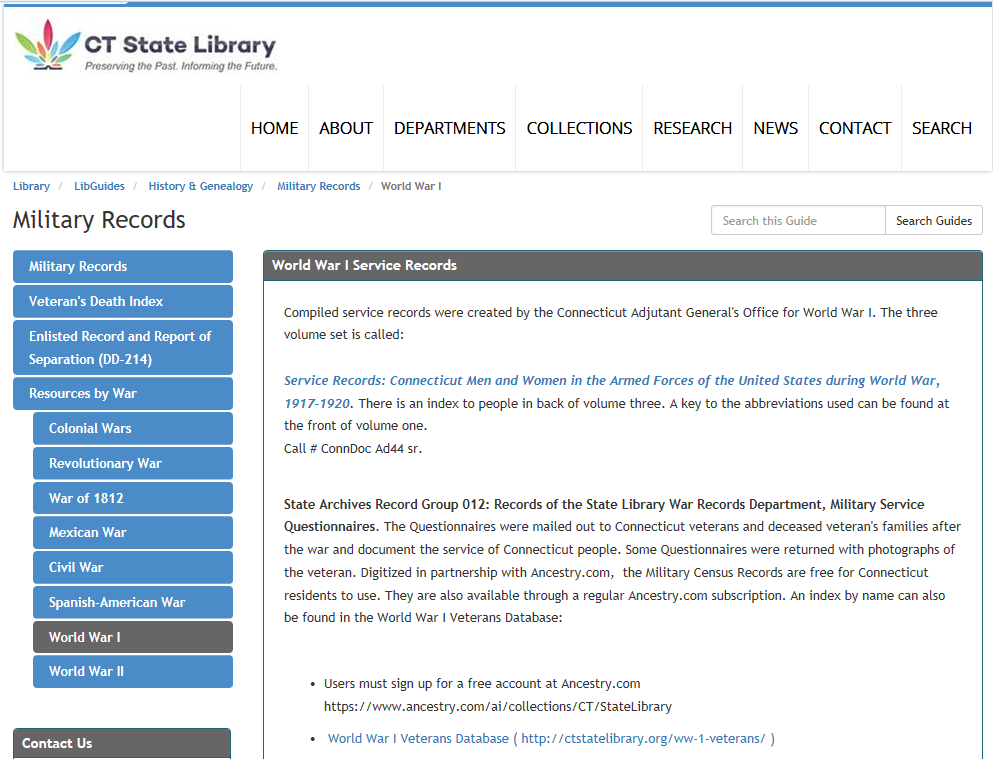This screenshot has width=993, height=759.
Task: Open the Revolutionary War page
Action: coord(133,463)
